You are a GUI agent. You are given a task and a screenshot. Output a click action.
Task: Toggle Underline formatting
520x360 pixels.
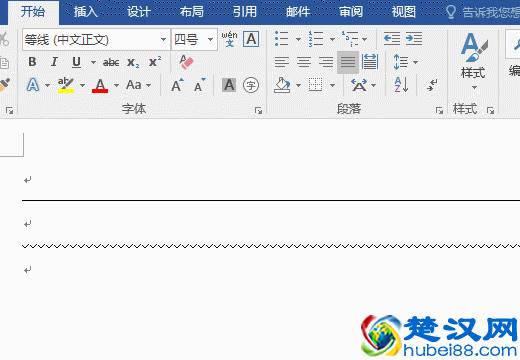(76, 62)
